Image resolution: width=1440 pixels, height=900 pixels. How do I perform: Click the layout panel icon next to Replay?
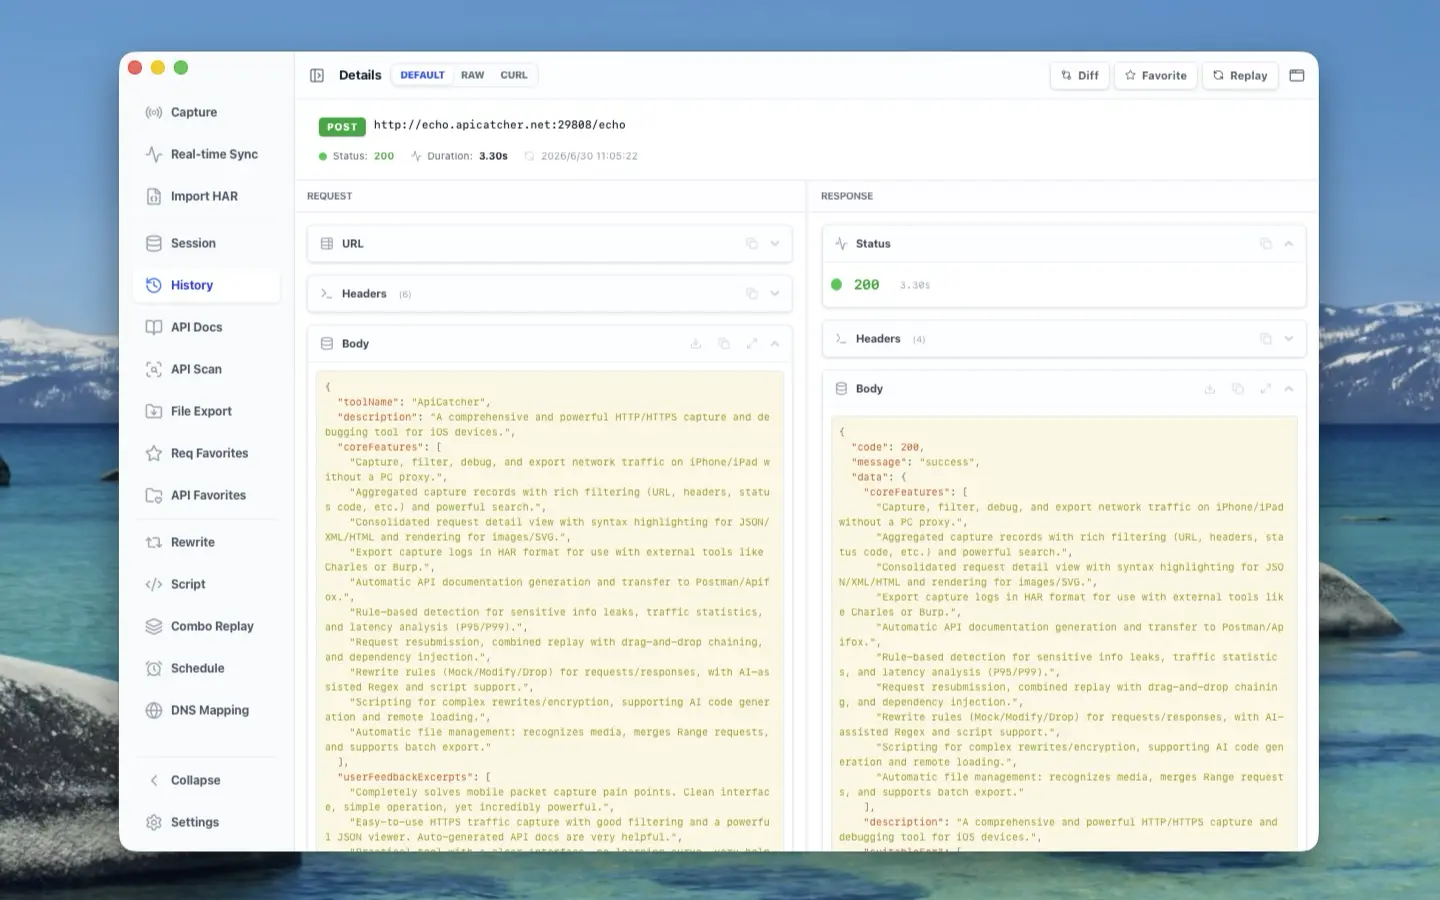tap(1297, 75)
